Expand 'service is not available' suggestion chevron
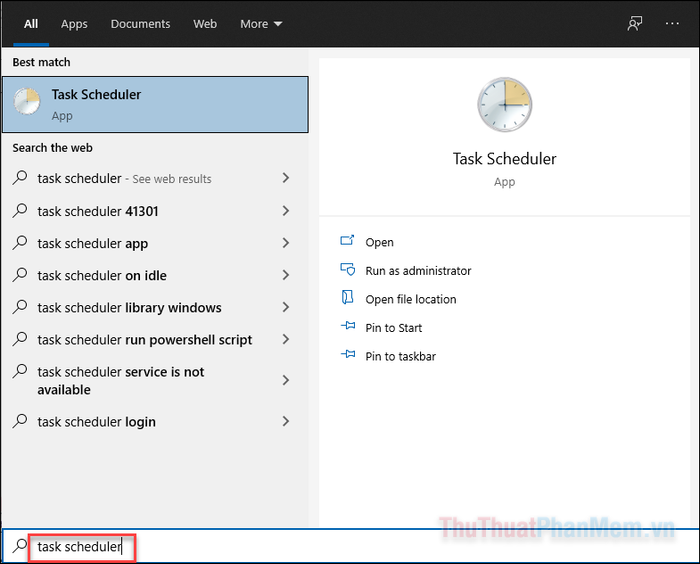Image resolution: width=700 pixels, height=564 pixels. click(286, 380)
